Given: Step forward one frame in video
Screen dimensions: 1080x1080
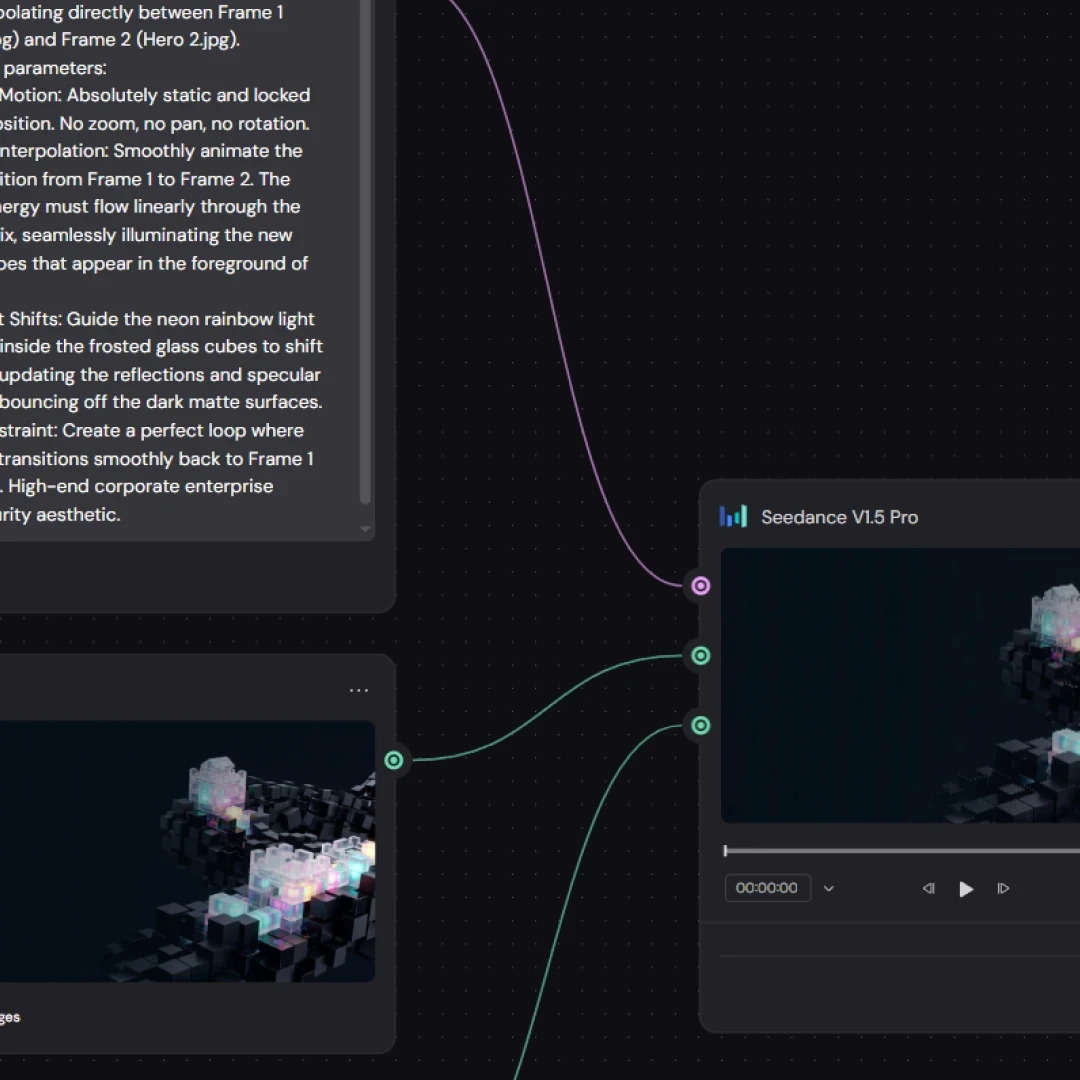Looking at the screenshot, I should click(x=1003, y=889).
